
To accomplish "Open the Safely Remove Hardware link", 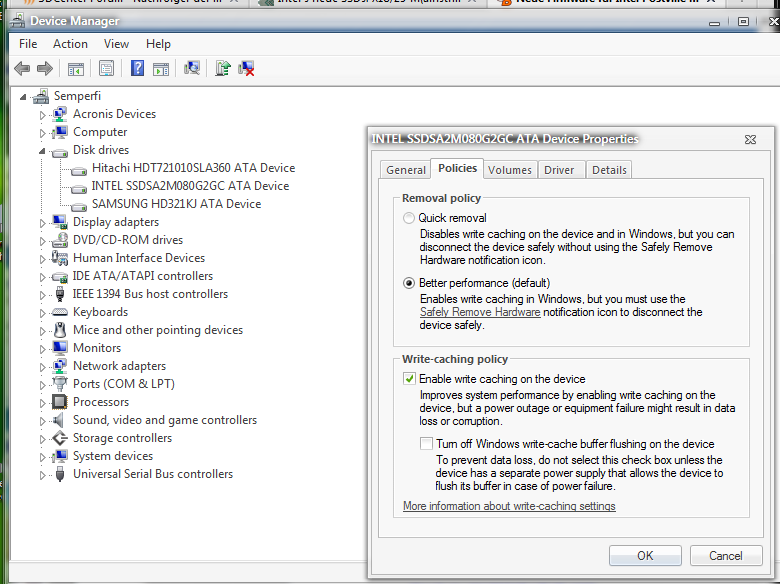I will pyautogui.click(x=480, y=312).
